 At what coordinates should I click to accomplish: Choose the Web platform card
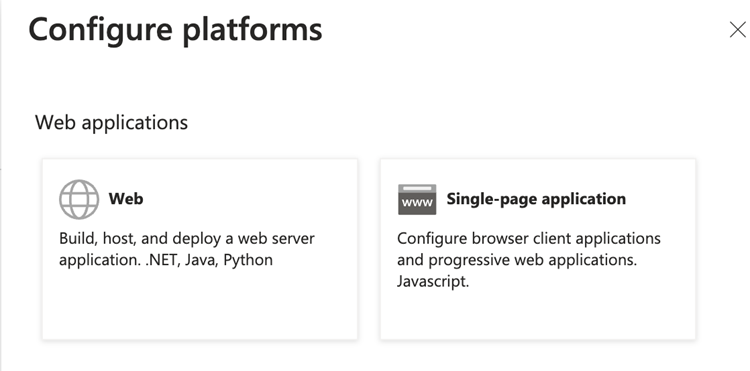pos(200,249)
